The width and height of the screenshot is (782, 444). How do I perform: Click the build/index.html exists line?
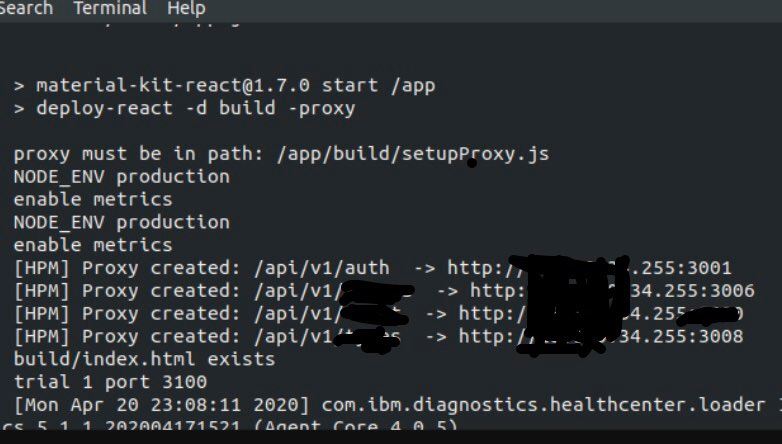(144, 359)
